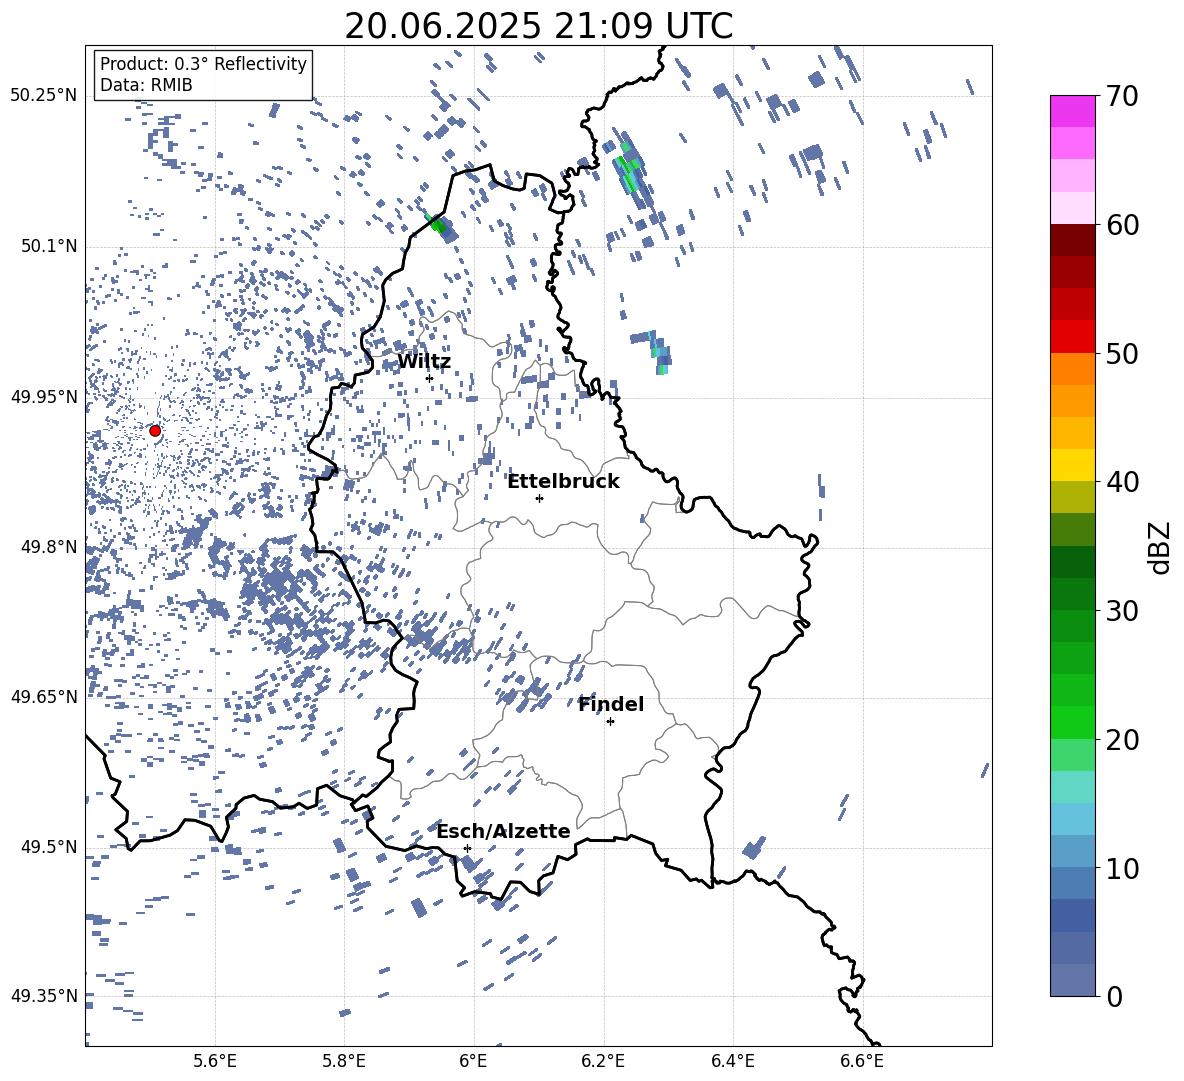The image size is (1184, 1081).
Task: Click the 6°E longitude label
Action: tap(473, 1061)
